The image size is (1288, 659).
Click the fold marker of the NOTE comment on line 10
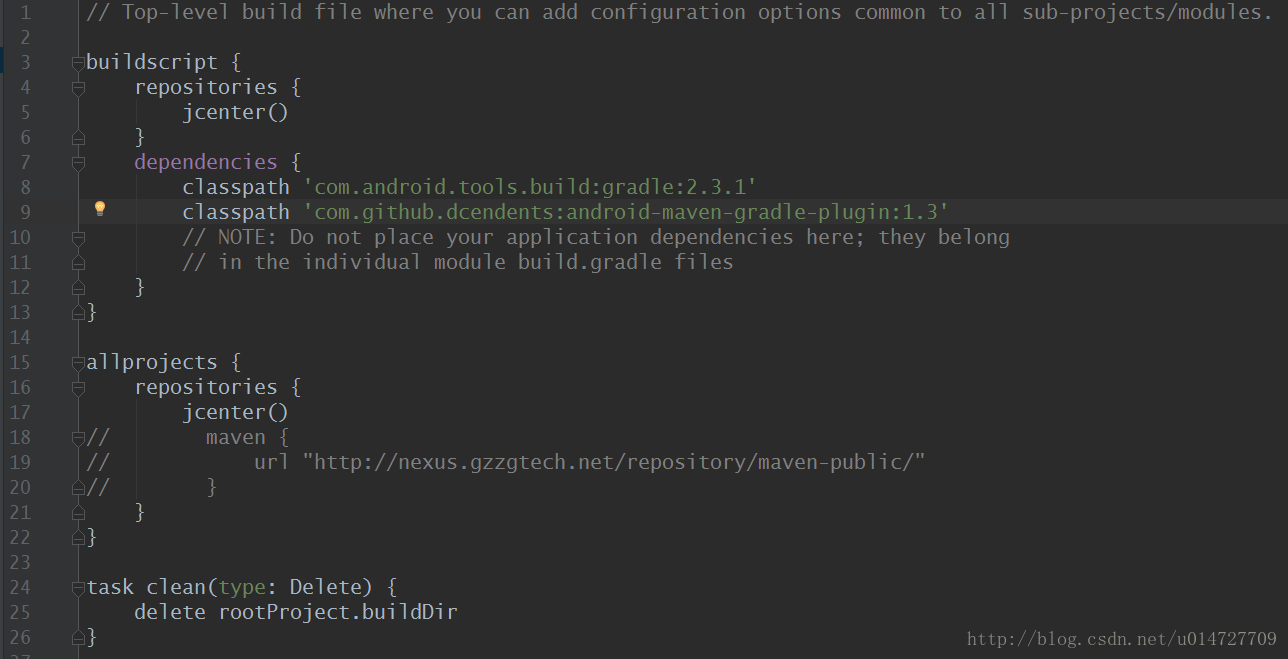[x=78, y=238]
